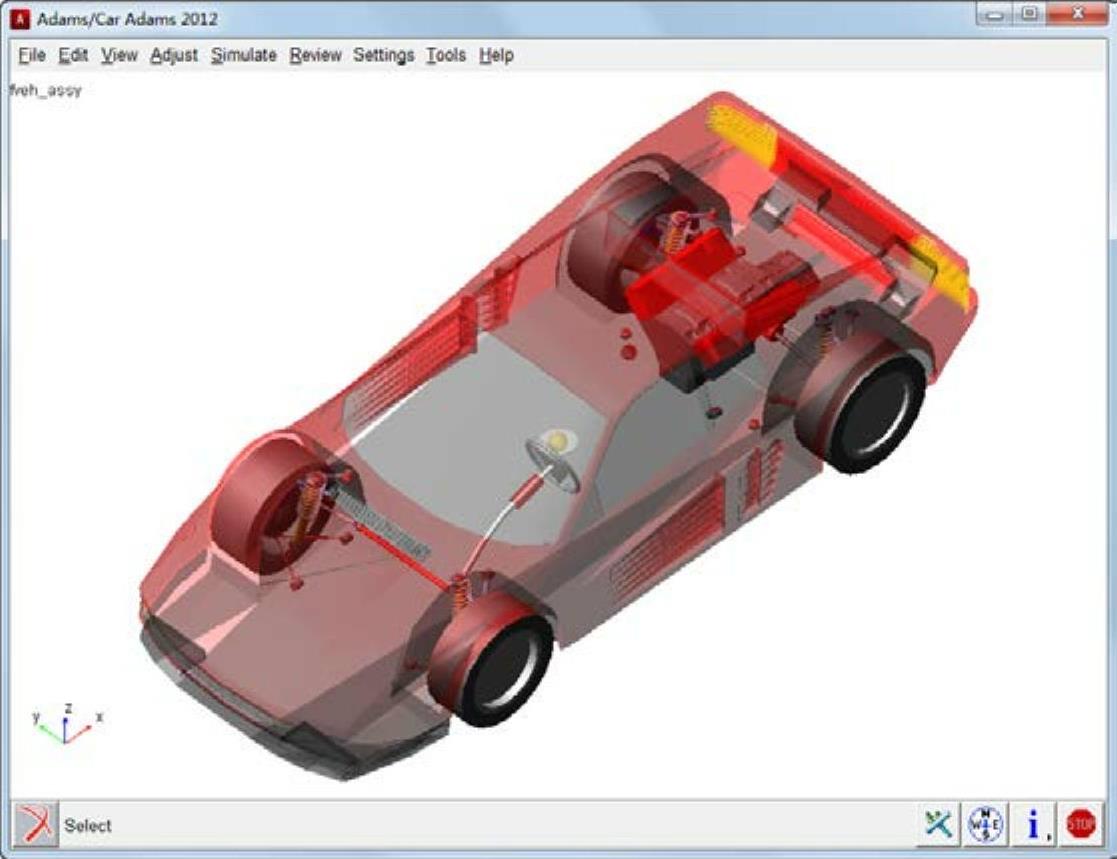Minimize the Adams/Car window
This screenshot has height=859, width=1117.
click(x=994, y=14)
